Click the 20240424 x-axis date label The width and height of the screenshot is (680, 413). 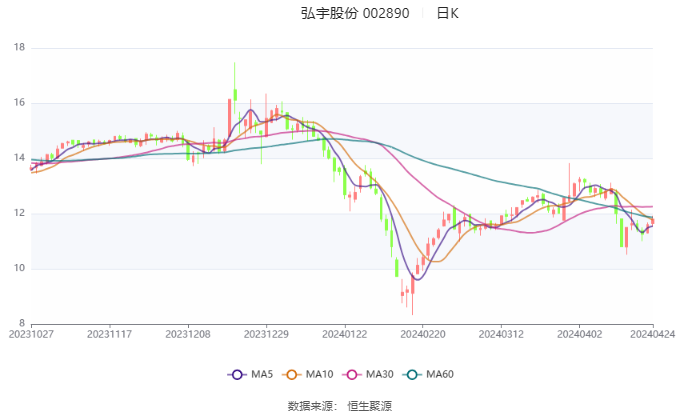coord(652,334)
